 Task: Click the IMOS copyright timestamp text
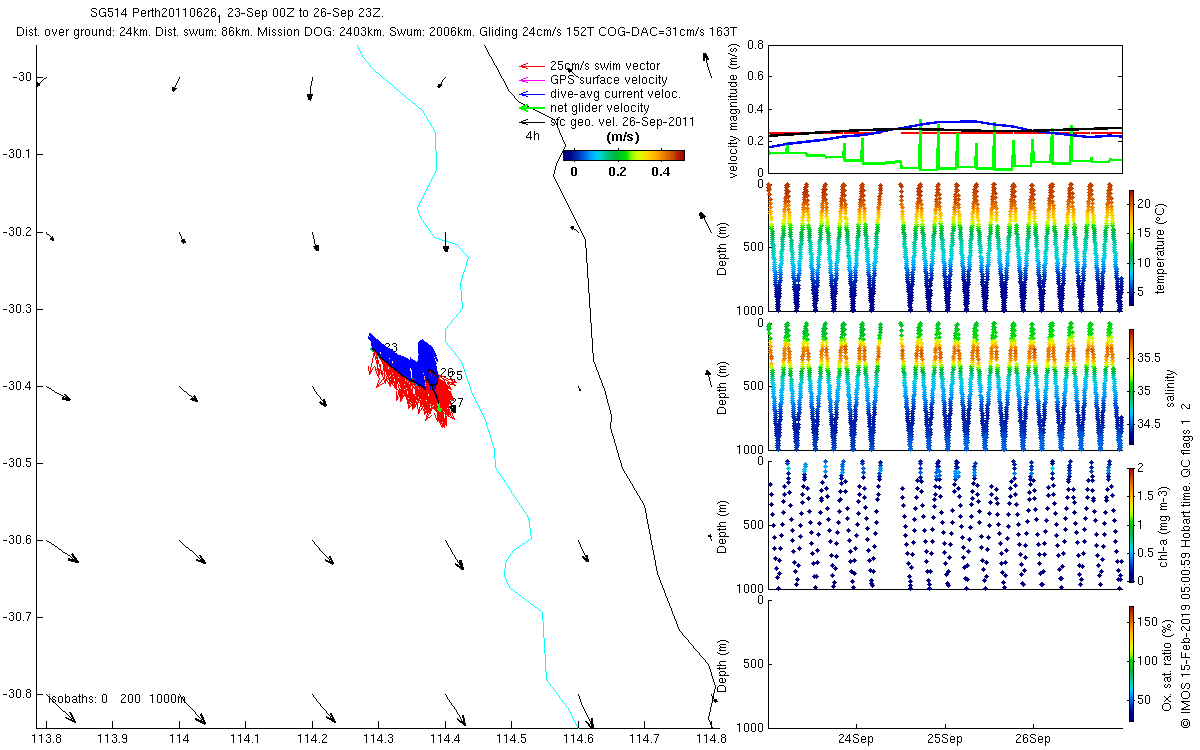point(1187,564)
